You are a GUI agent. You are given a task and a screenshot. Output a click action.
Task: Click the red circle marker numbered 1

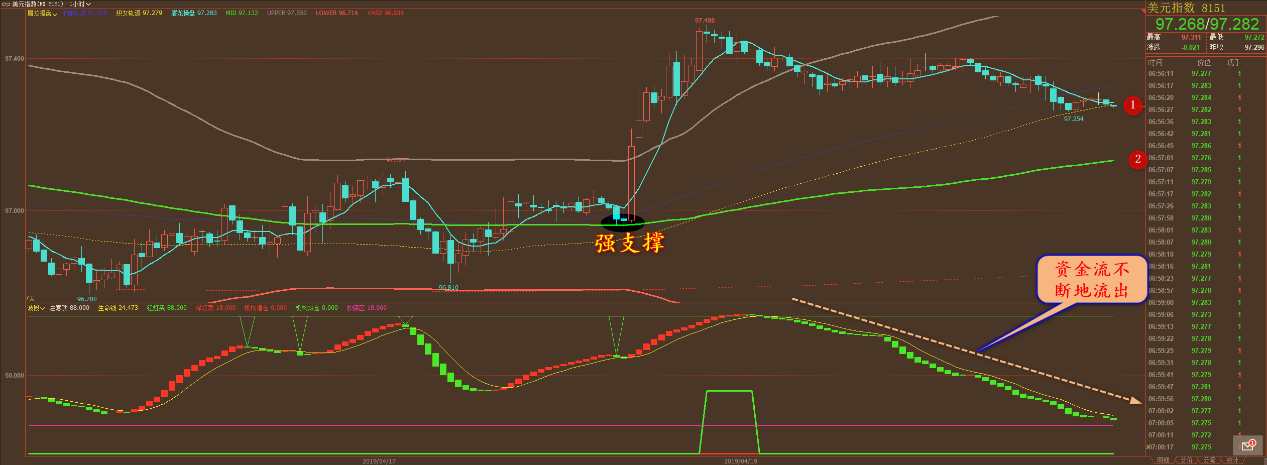point(1132,105)
